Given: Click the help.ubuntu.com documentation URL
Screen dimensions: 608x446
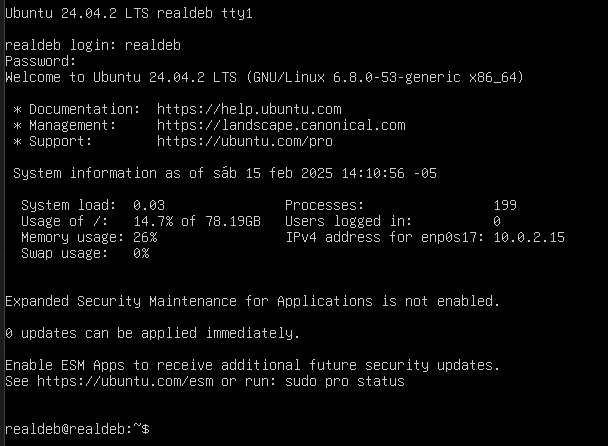Looking at the screenshot, I should (x=249, y=110).
